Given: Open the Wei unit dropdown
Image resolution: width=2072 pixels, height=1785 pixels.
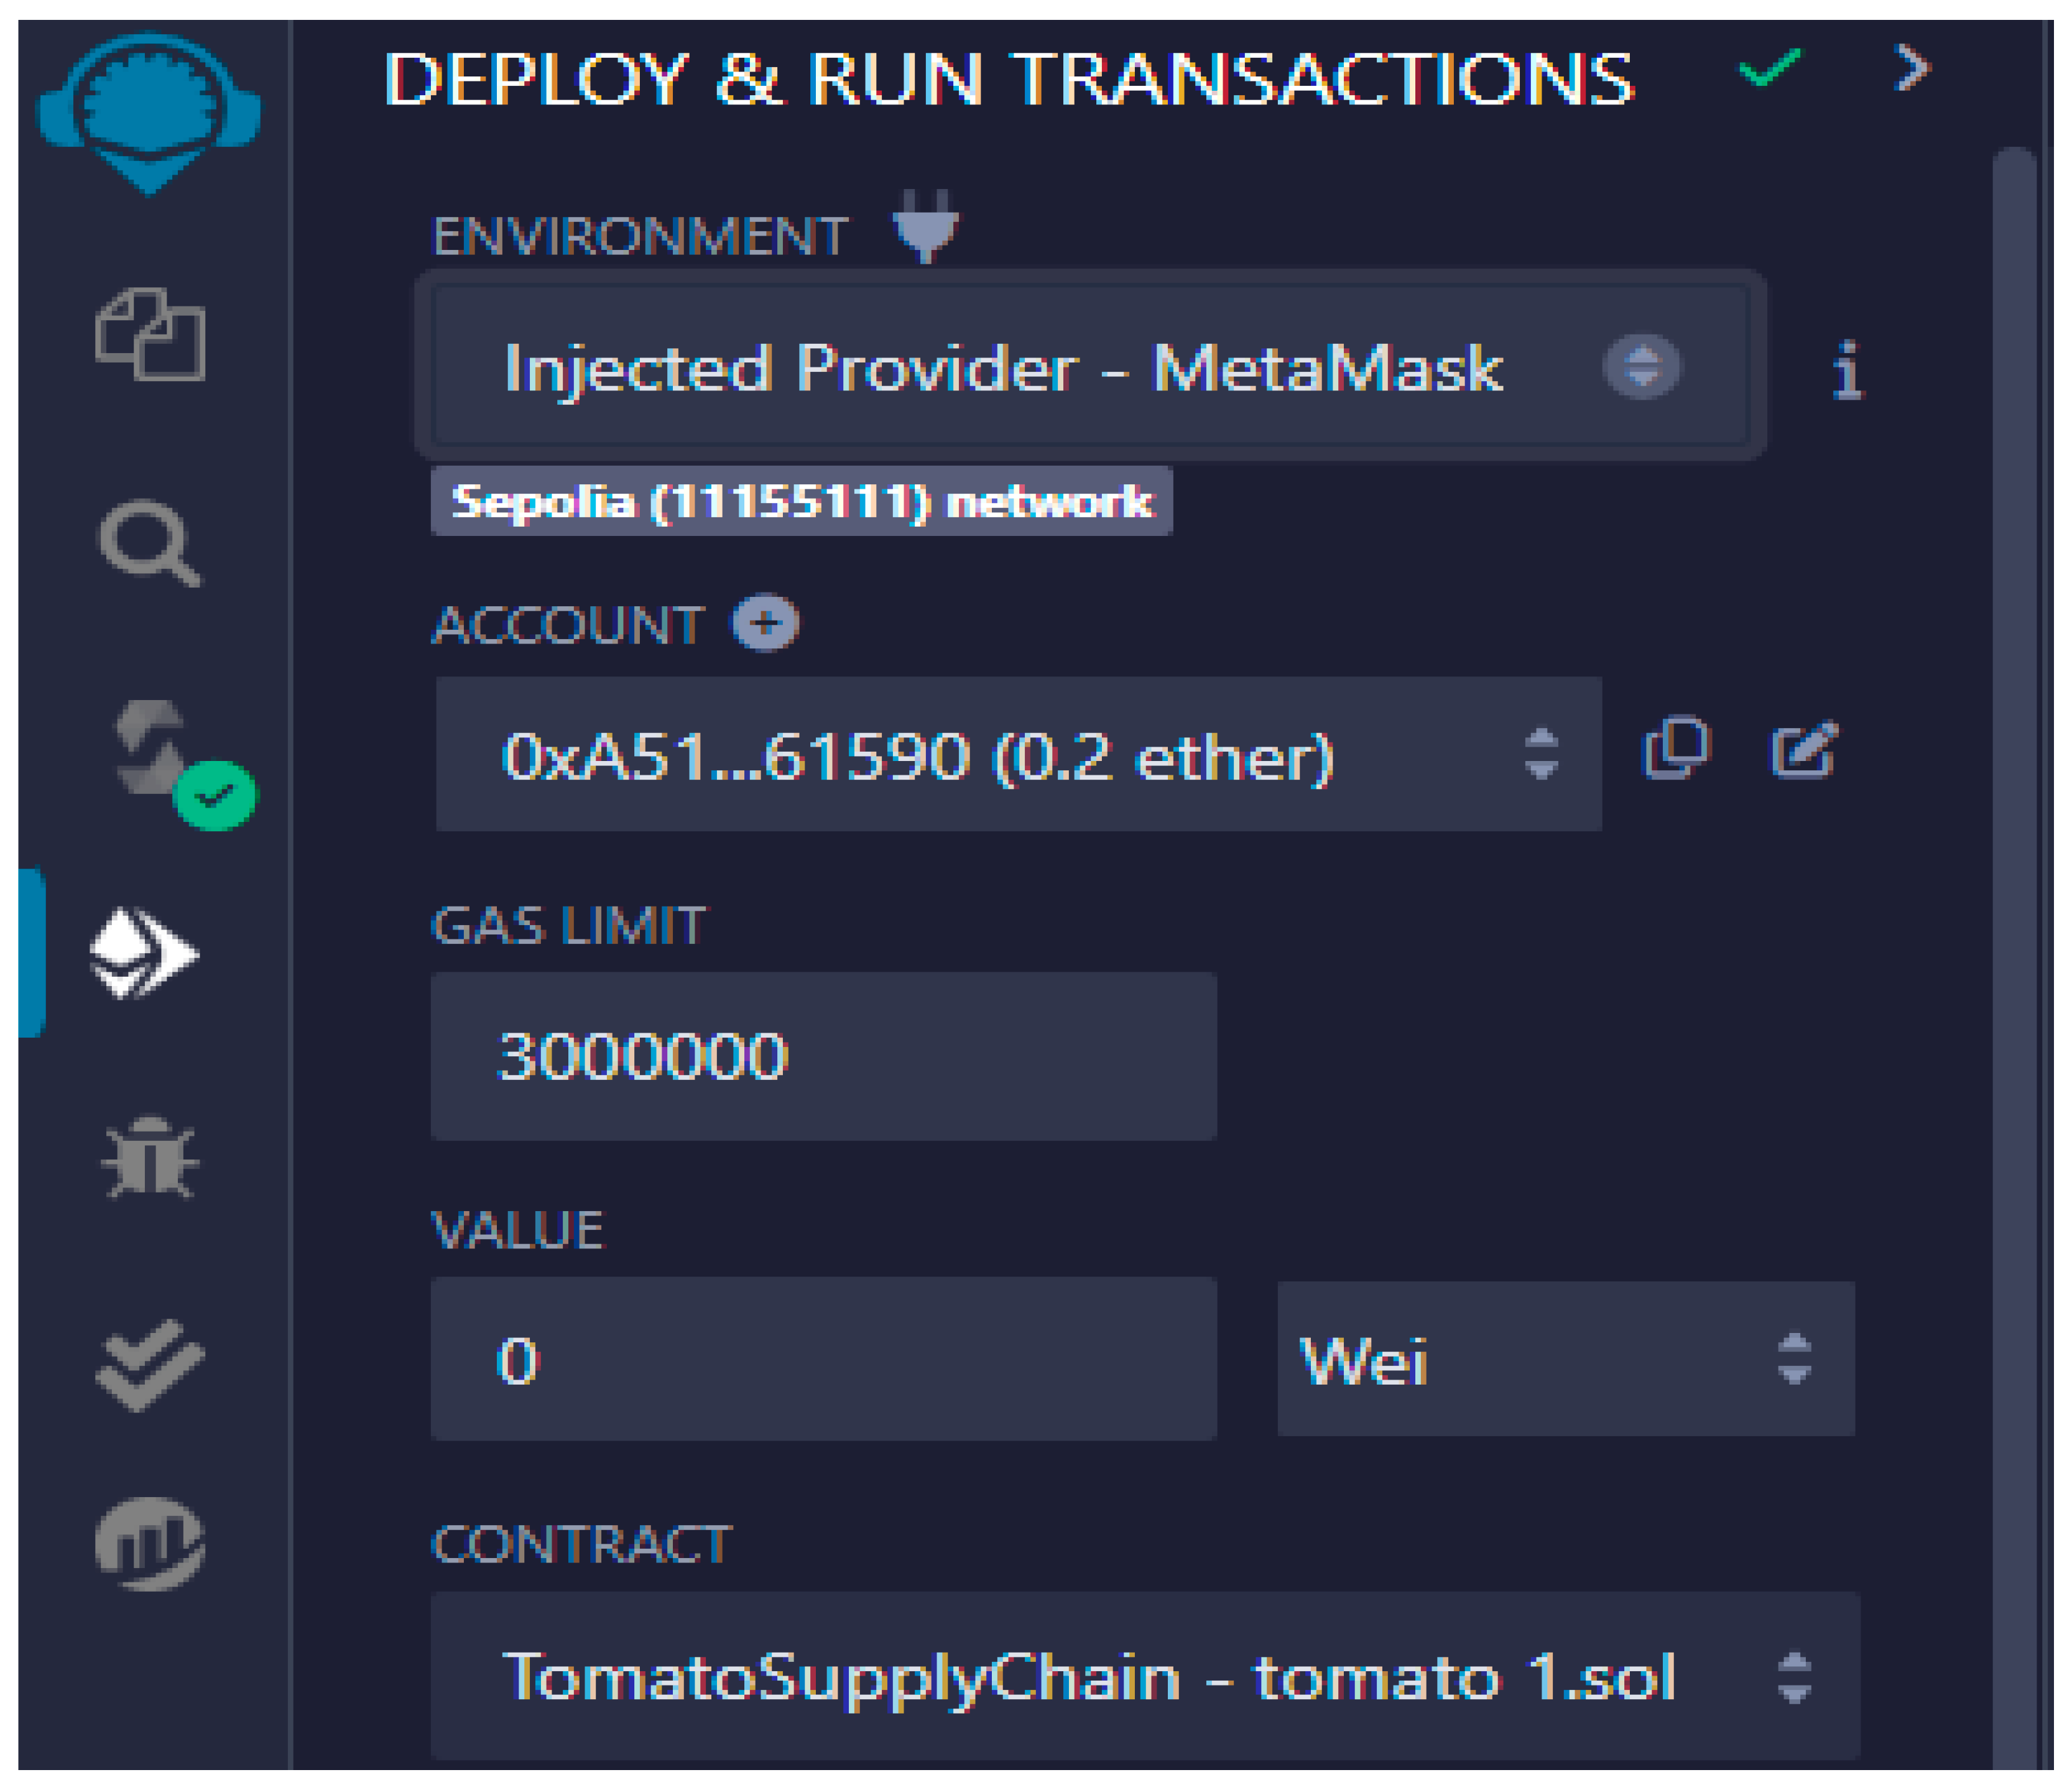Looking at the screenshot, I should [1565, 1359].
